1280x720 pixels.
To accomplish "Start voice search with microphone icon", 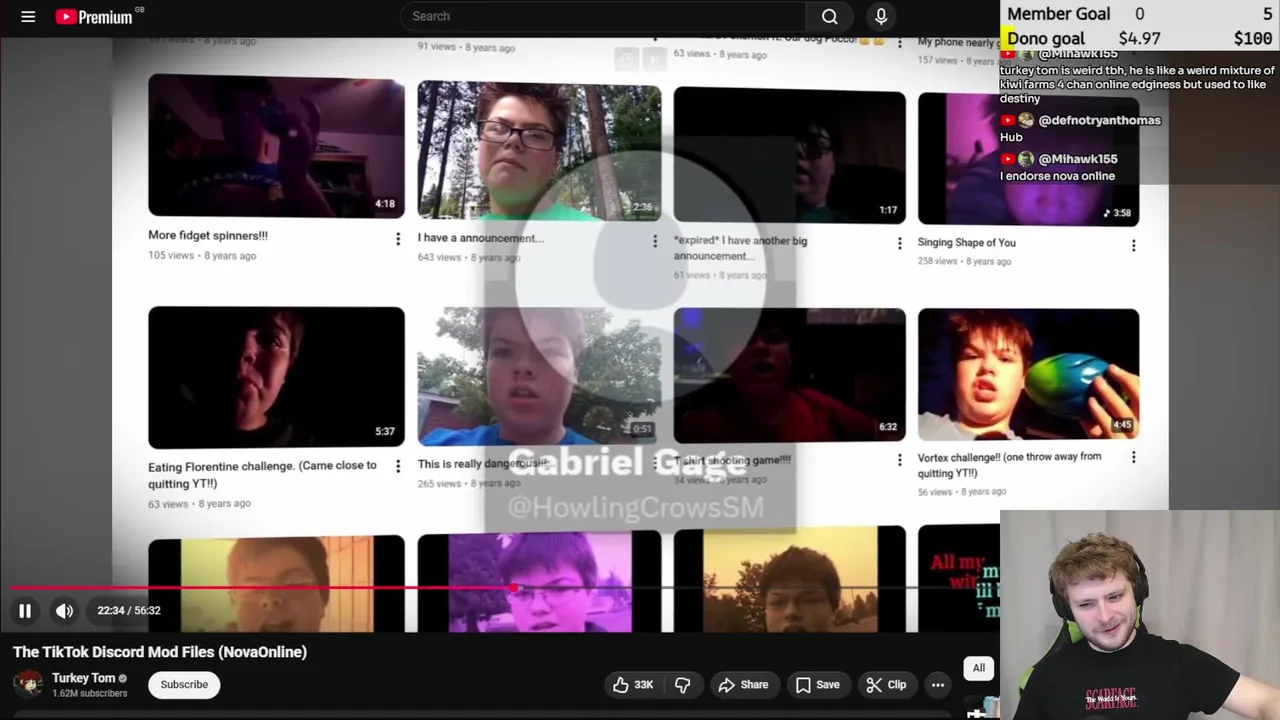I will (881, 16).
